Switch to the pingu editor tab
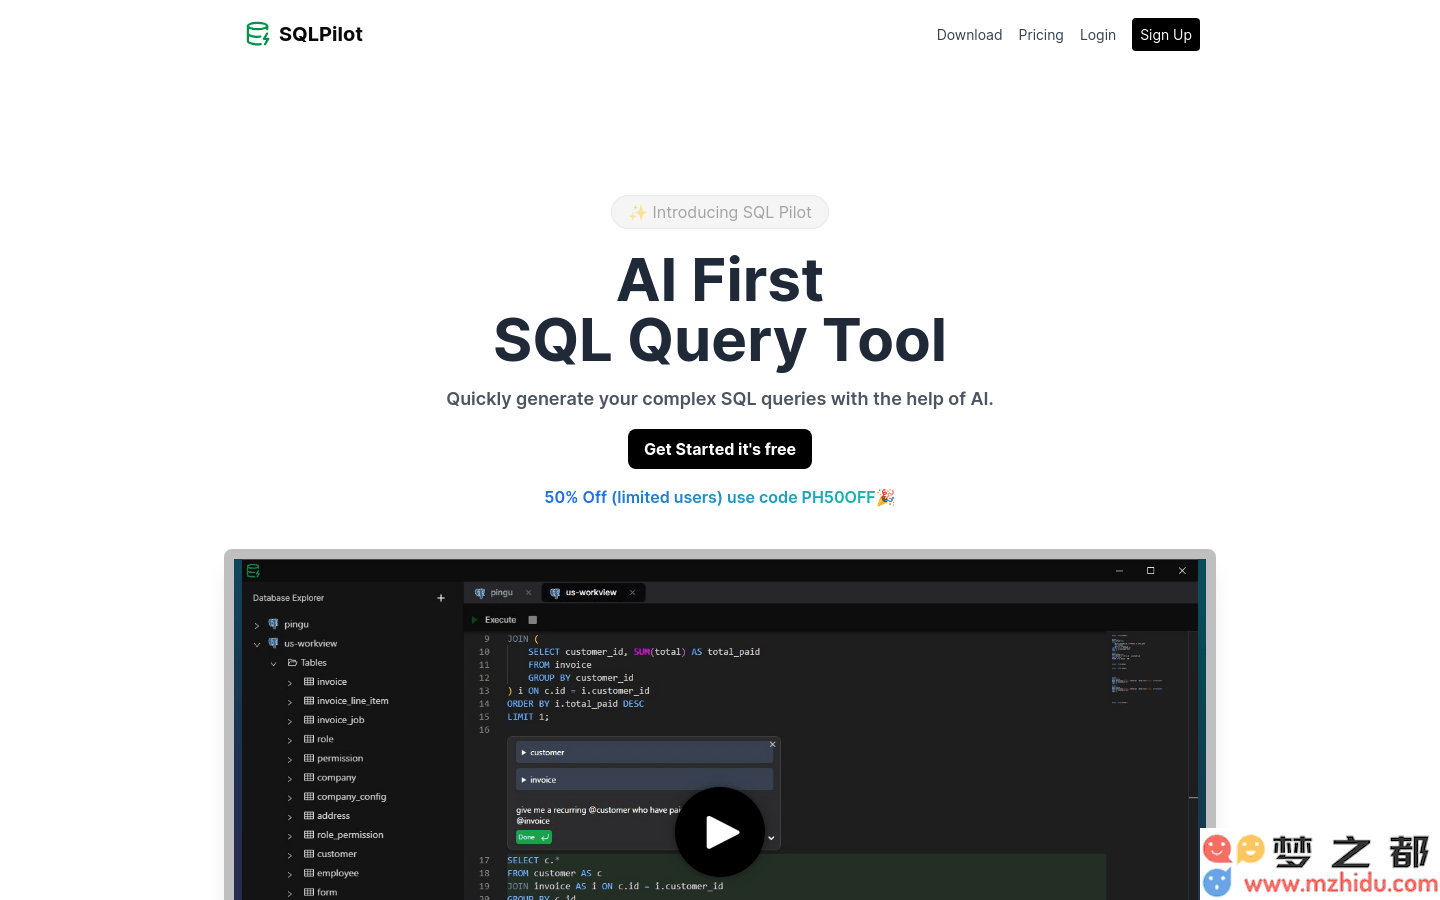Screen dimensions: 1440x900 (x=501, y=593)
